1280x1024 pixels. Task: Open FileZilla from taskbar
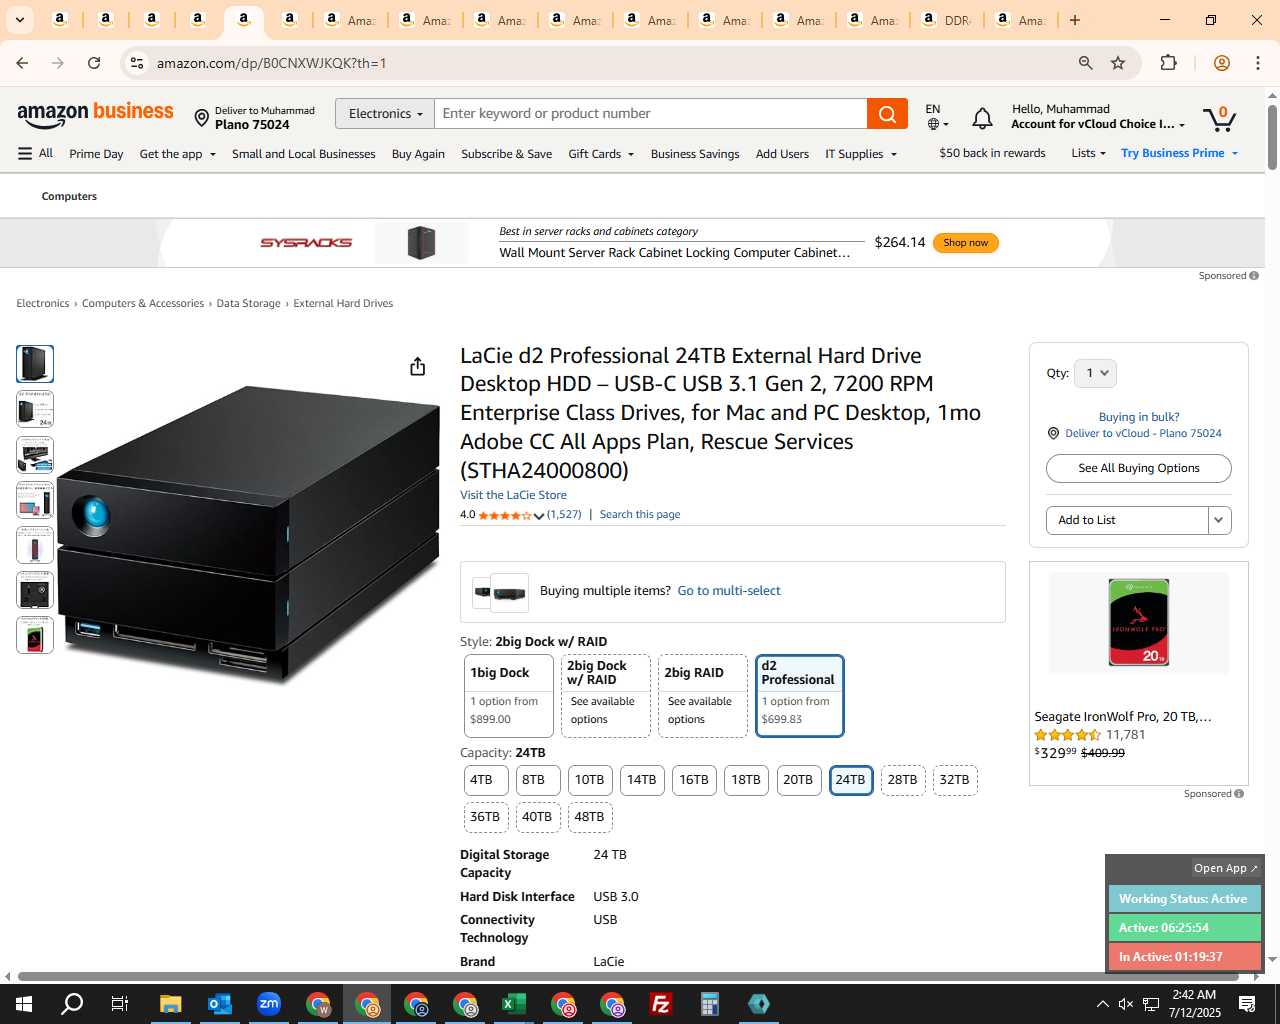tap(661, 1004)
